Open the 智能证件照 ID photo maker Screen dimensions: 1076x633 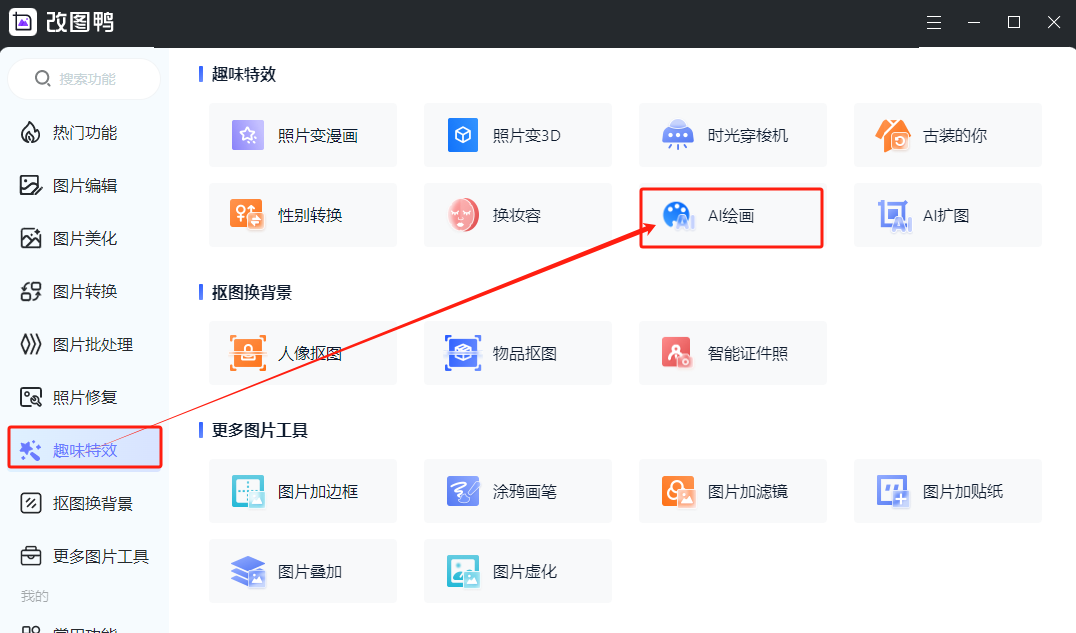click(732, 353)
